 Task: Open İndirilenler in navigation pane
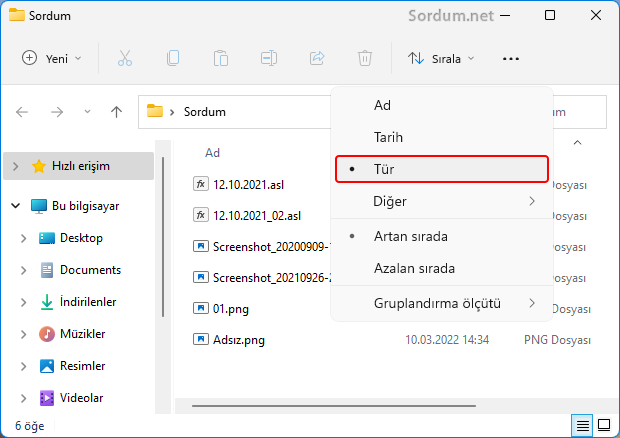click(x=88, y=302)
